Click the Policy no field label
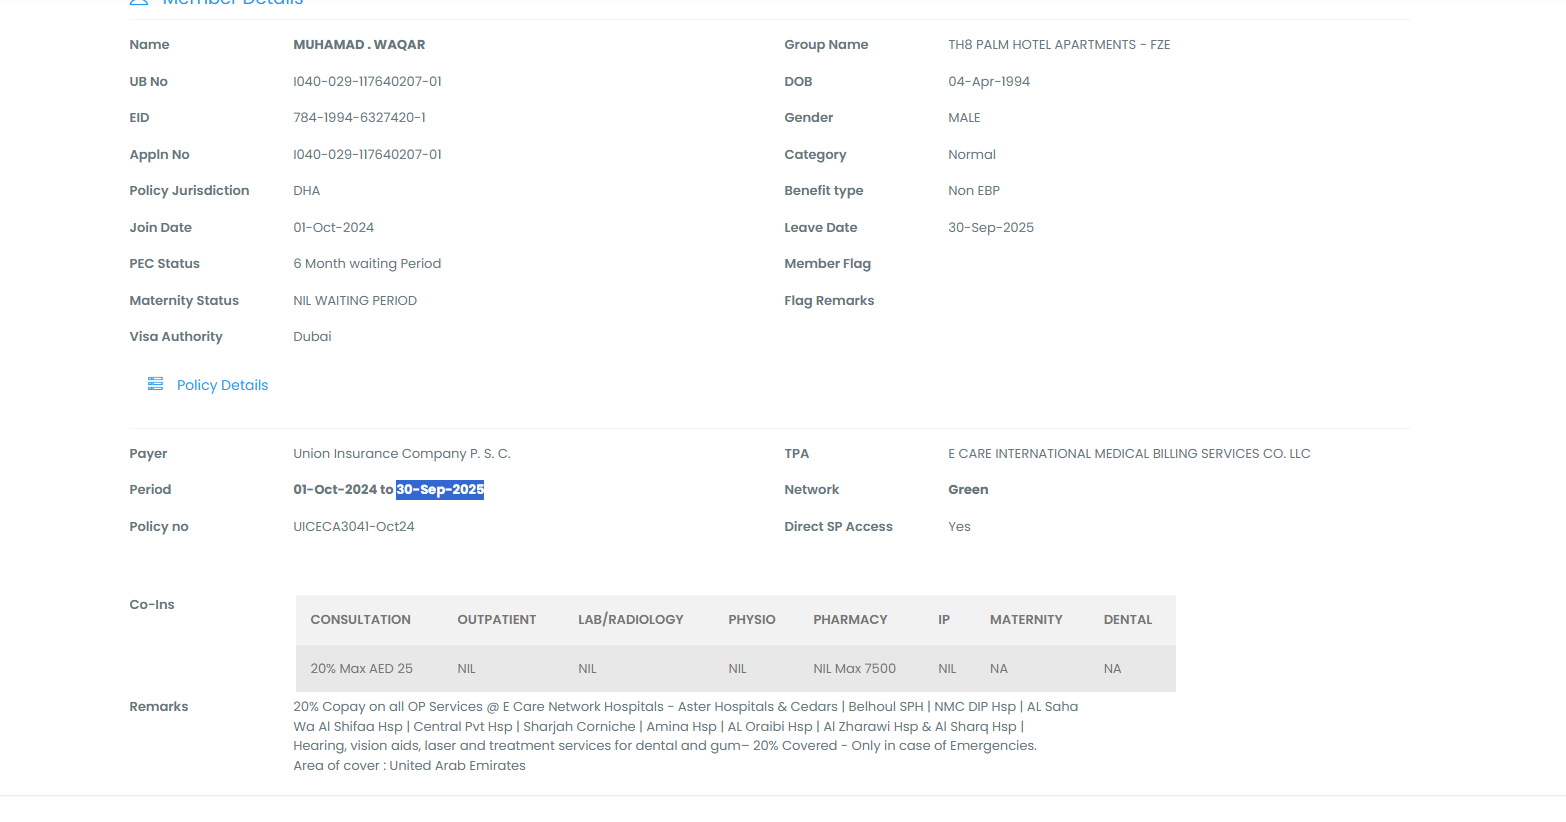The width and height of the screenshot is (1566, 822). pos(159,527)
